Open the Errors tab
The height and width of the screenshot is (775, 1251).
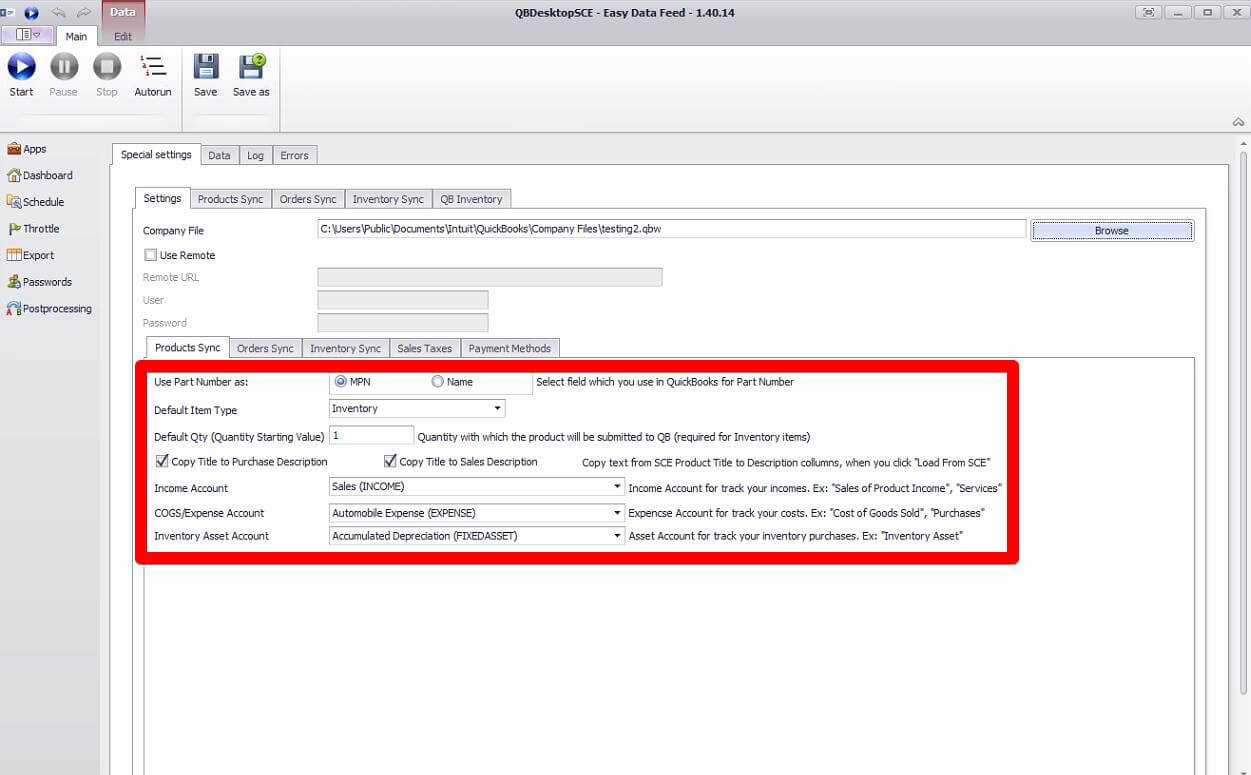point(294,155)
